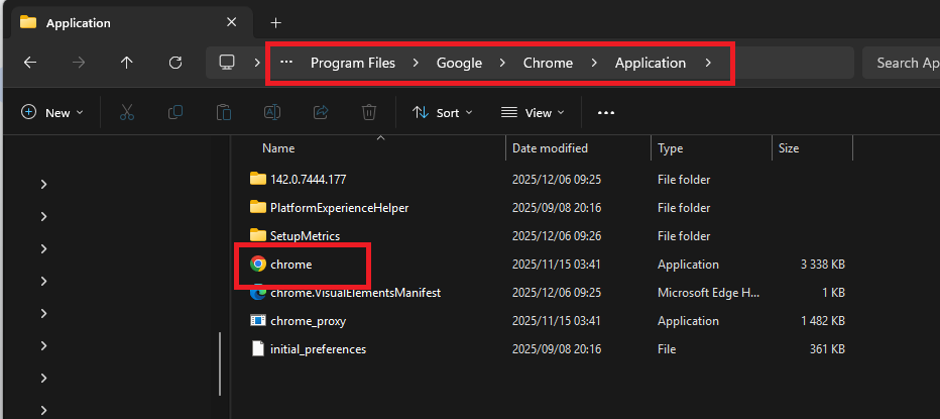Image resolution: width=940 pixels, height=419 pixels.
Task: Sort by Type column header
Action: coord(670,148)
